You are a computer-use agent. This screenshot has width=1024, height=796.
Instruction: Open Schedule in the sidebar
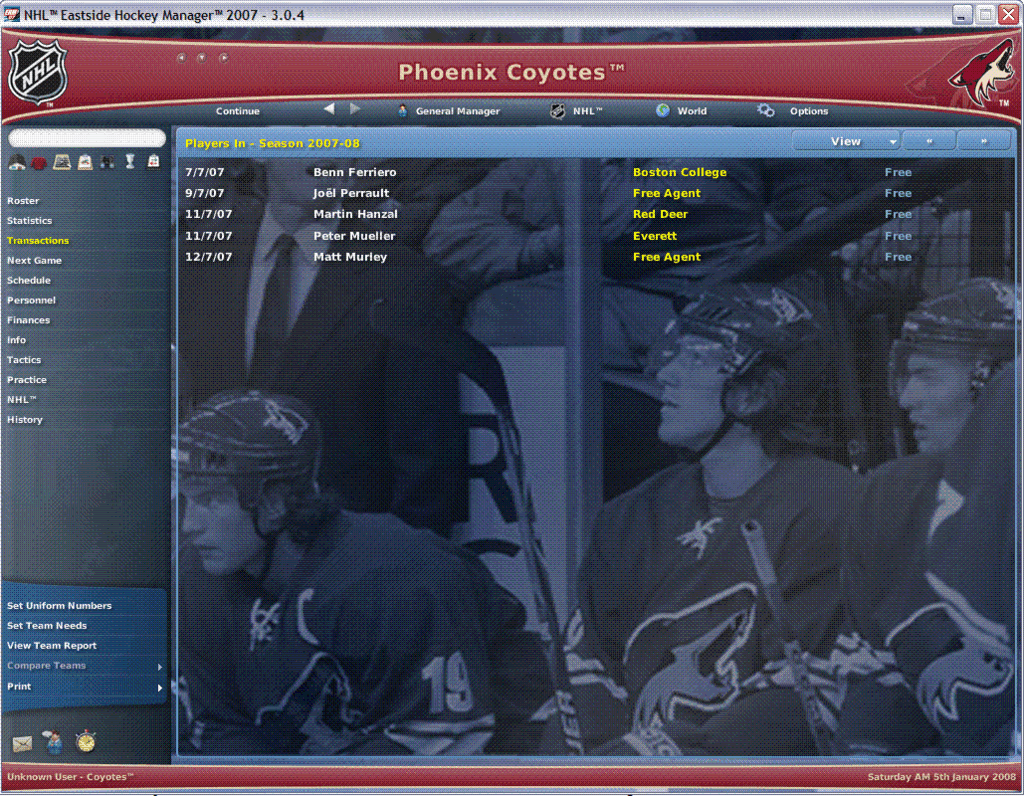(x=29, y=280)
